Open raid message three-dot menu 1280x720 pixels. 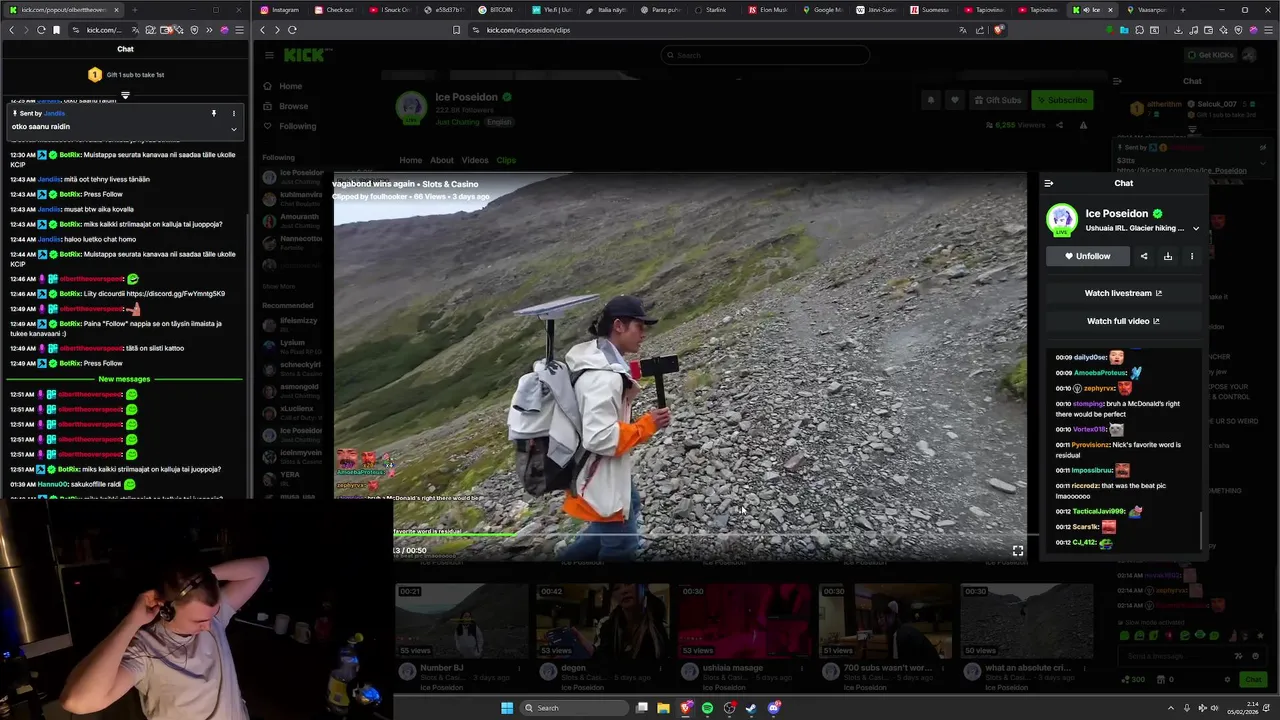[x=233, y=113]
